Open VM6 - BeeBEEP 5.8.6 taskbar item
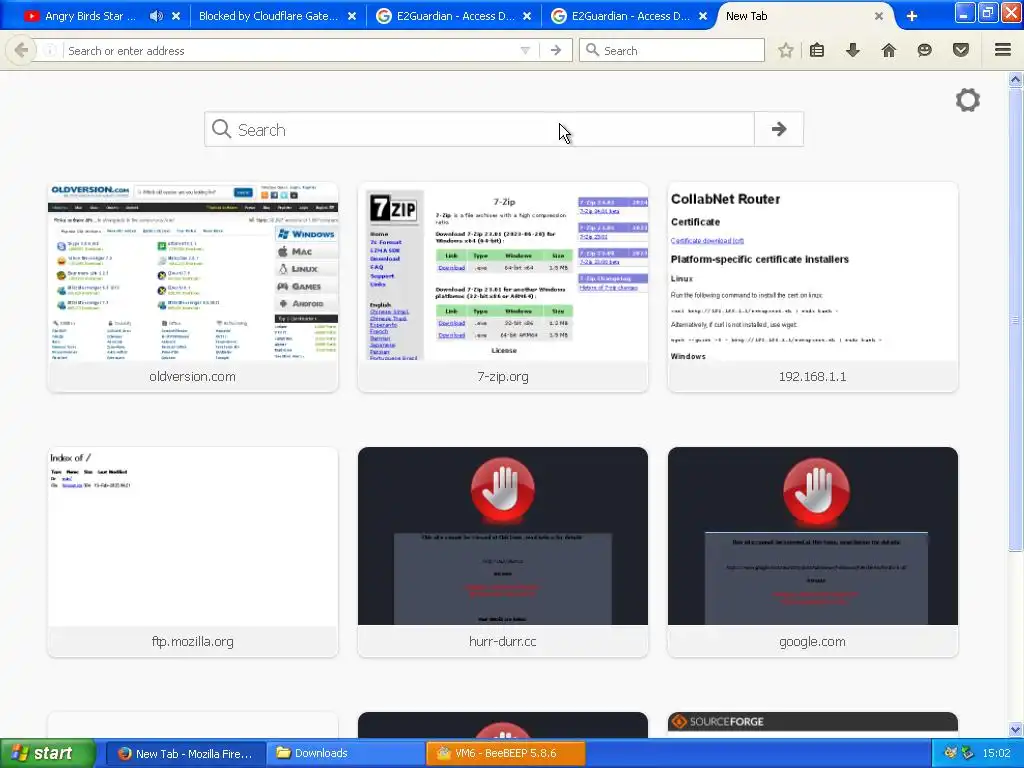1024x768 pixels. (x=506, y=753)
